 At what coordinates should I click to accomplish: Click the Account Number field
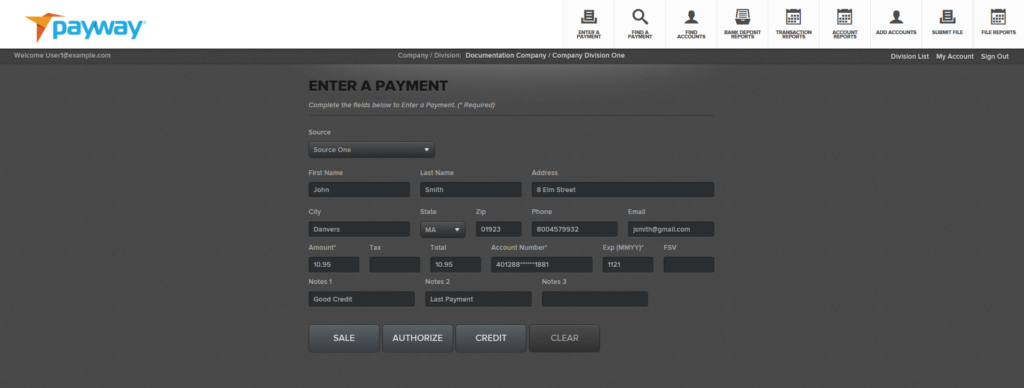(542, 265)
